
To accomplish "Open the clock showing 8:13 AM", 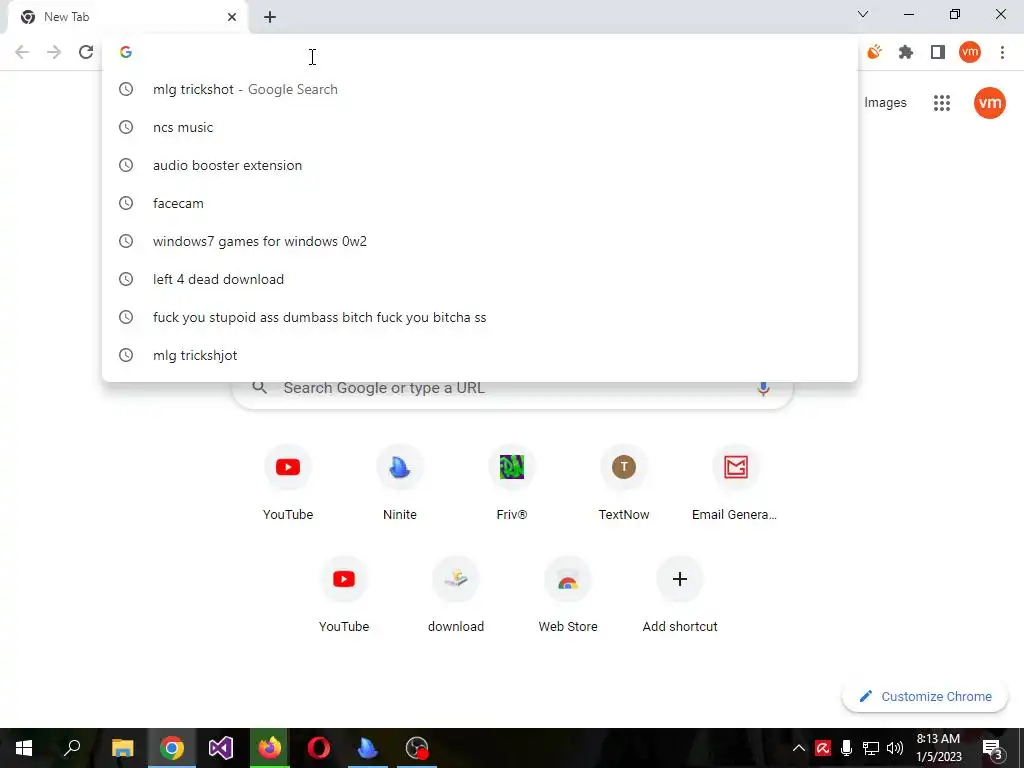I will pyautogui.click(x=938, y=748).
